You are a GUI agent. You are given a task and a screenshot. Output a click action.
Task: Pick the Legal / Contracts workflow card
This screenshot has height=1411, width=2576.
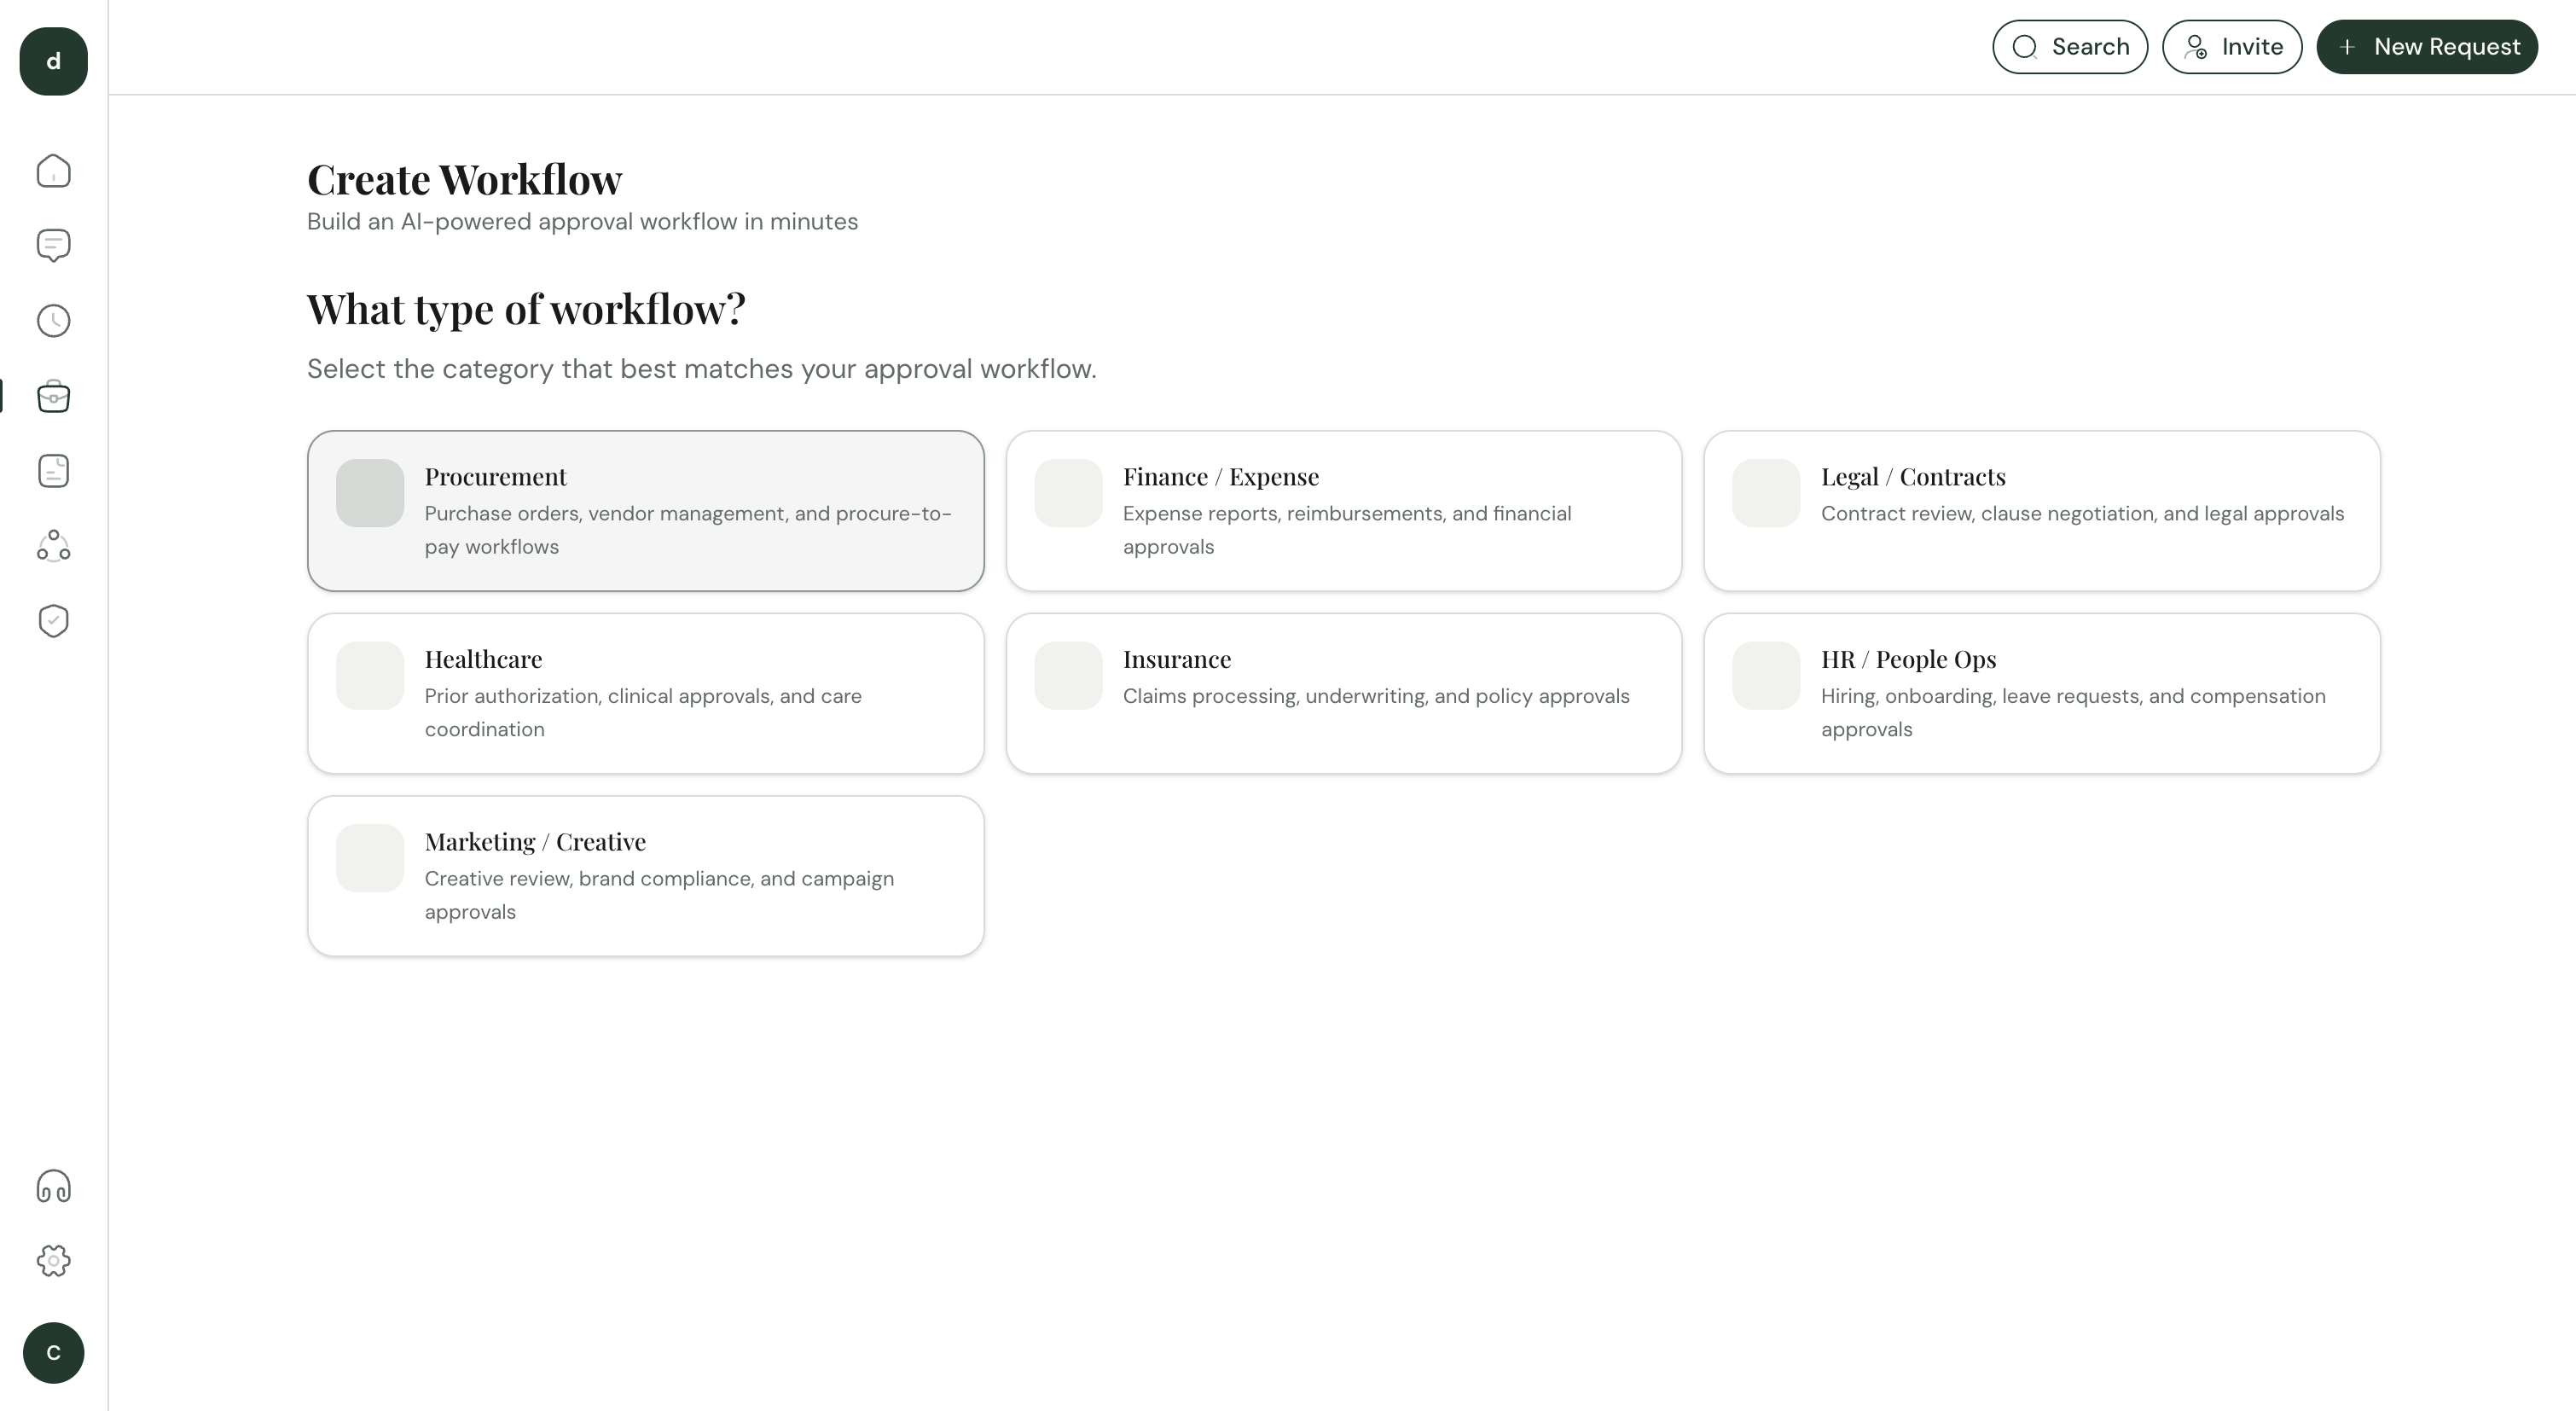pos(2041,511)
